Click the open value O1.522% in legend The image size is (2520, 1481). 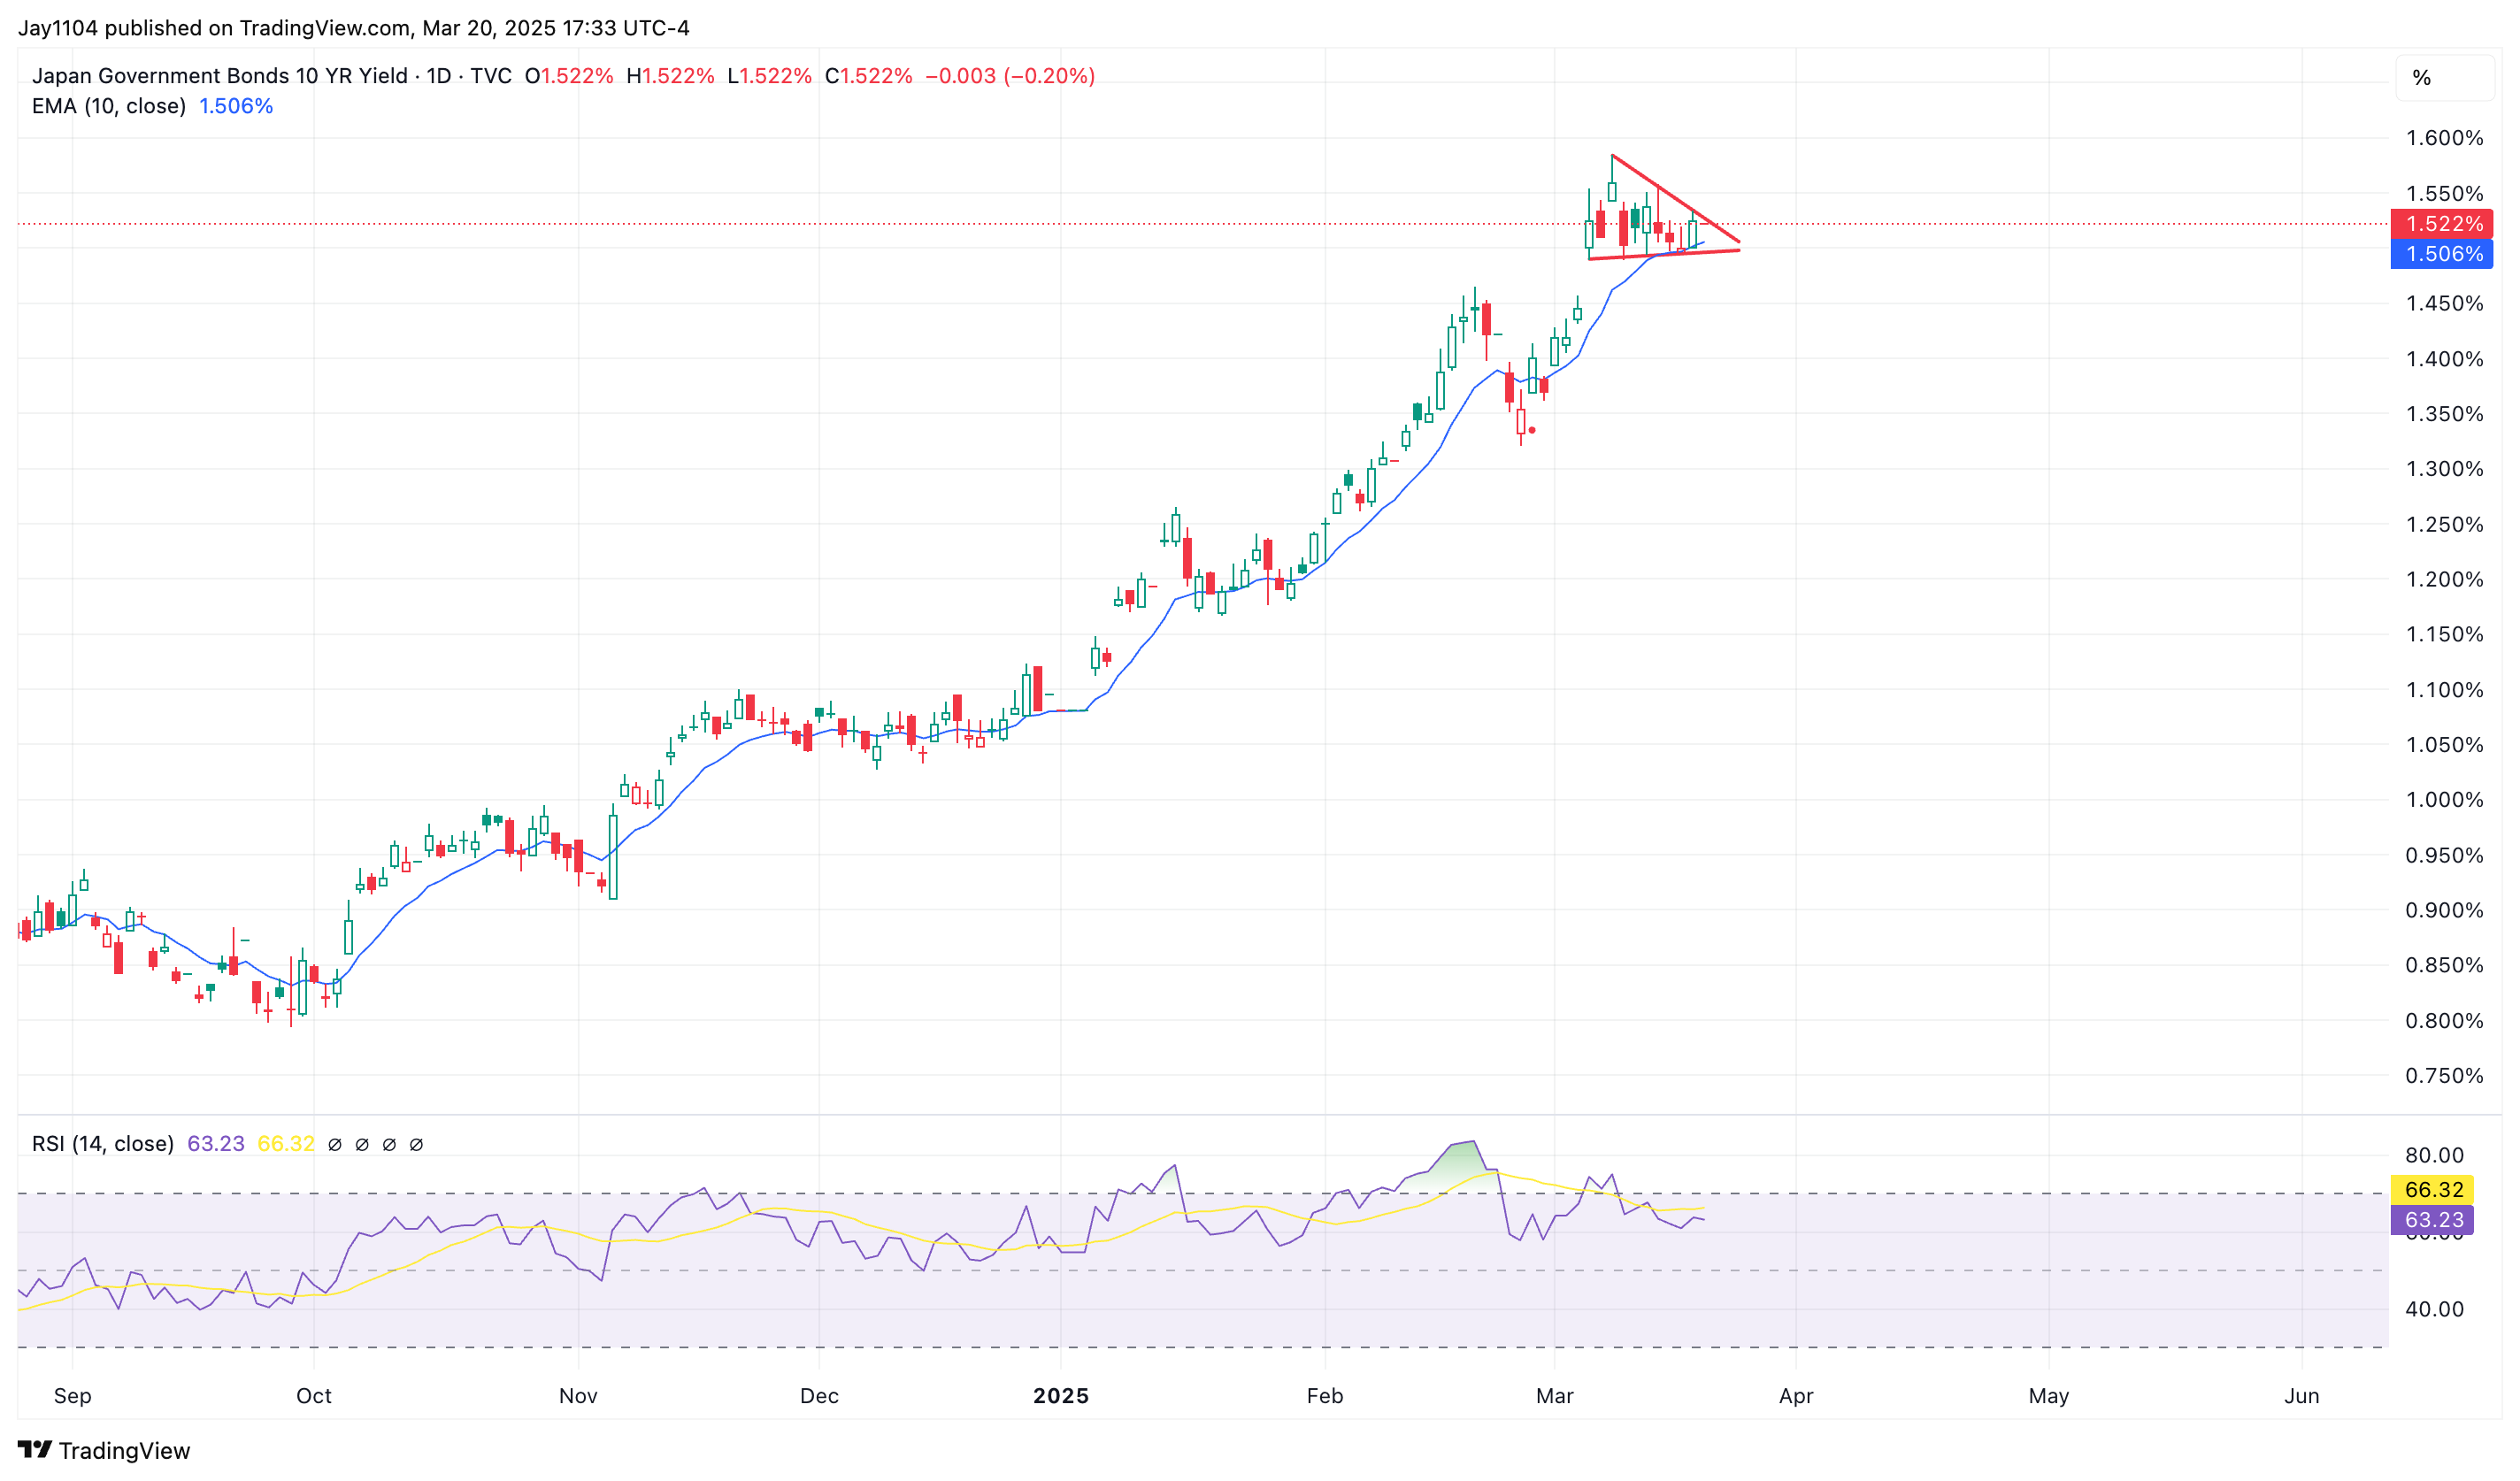click(569, 76)
